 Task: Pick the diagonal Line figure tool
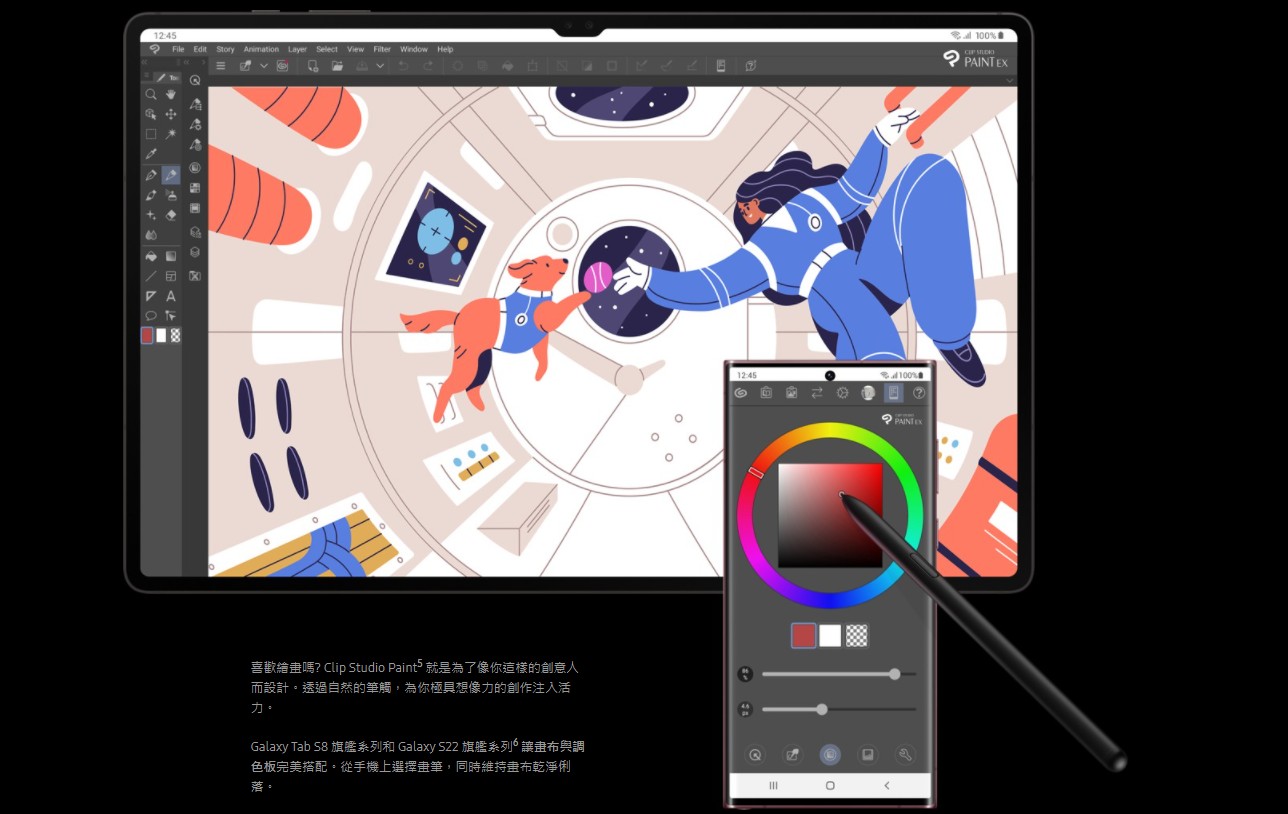click(x=151, y=276)
